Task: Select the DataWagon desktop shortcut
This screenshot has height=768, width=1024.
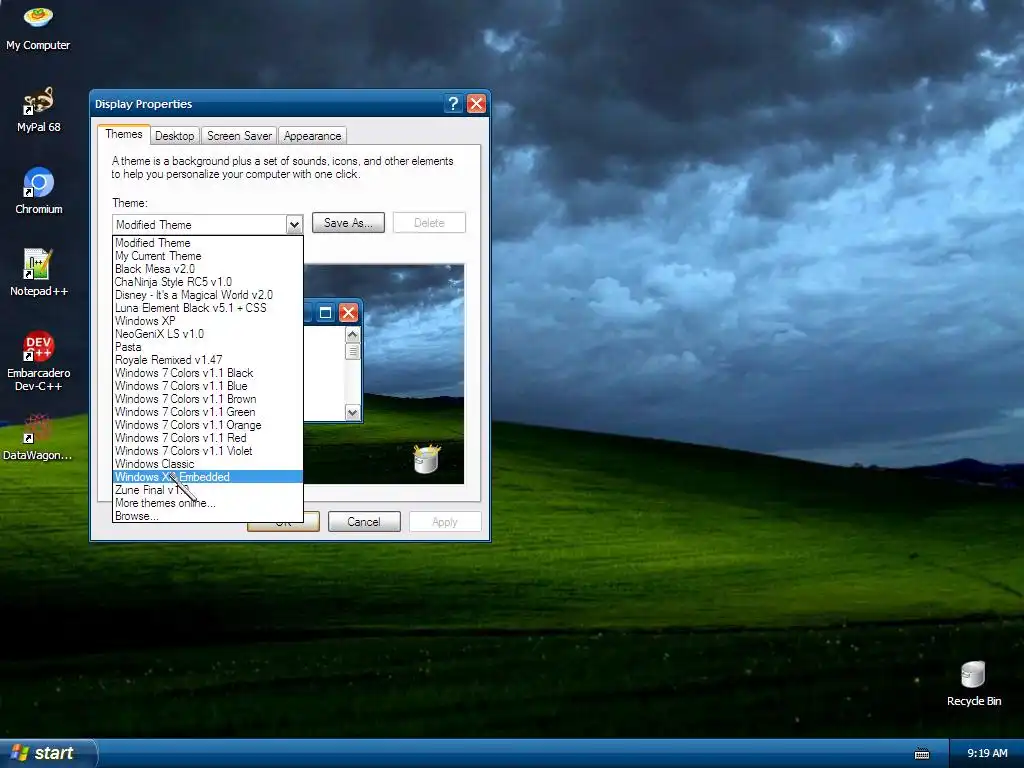Action: (x=38, y=437)
